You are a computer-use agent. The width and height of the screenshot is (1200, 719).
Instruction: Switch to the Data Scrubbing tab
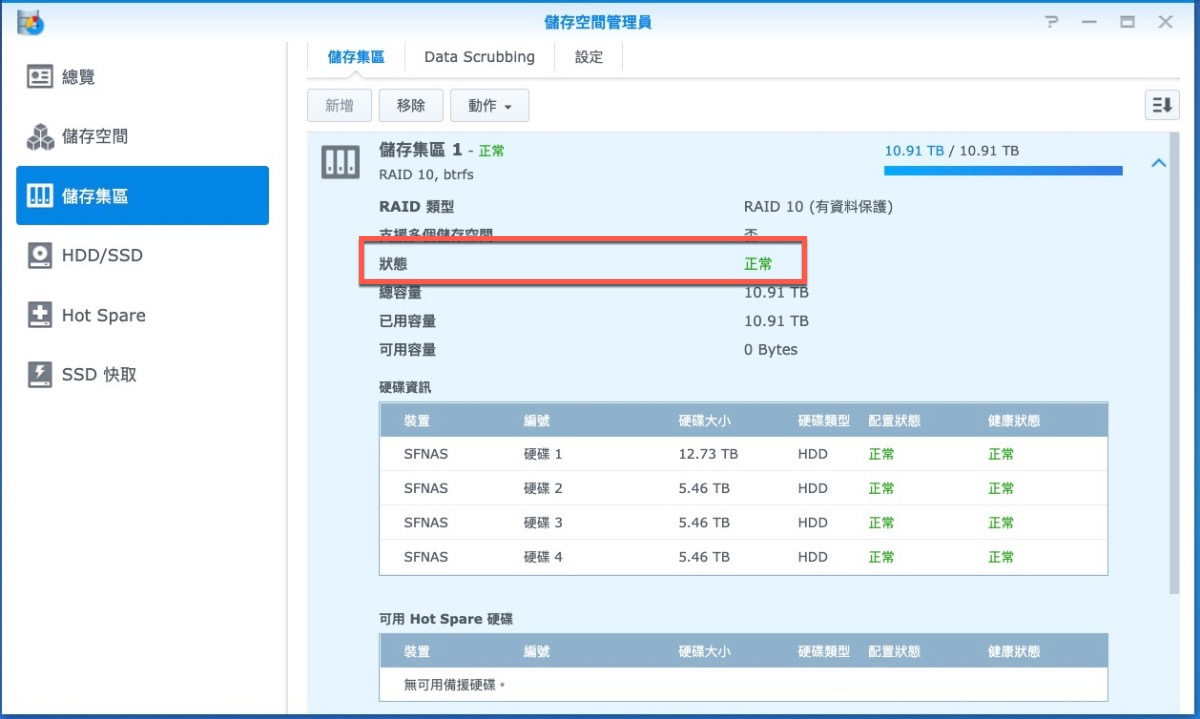click(479, 57)
